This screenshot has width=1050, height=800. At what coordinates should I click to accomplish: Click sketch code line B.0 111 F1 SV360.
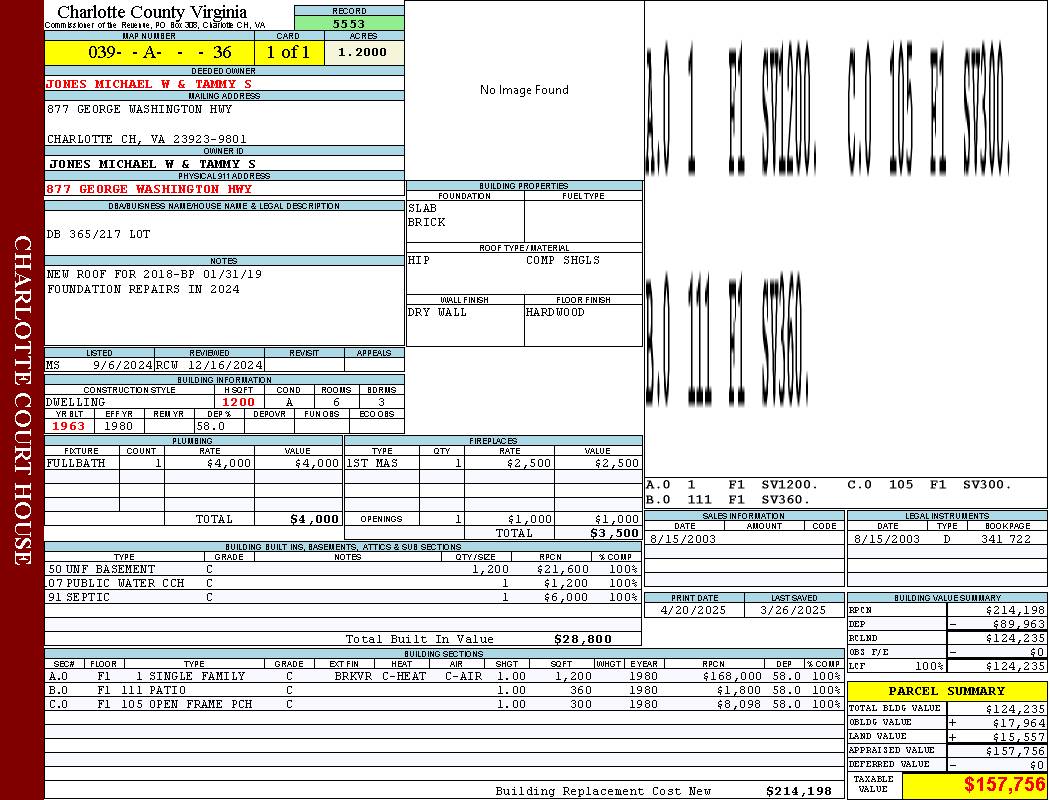tap(728, 499)
